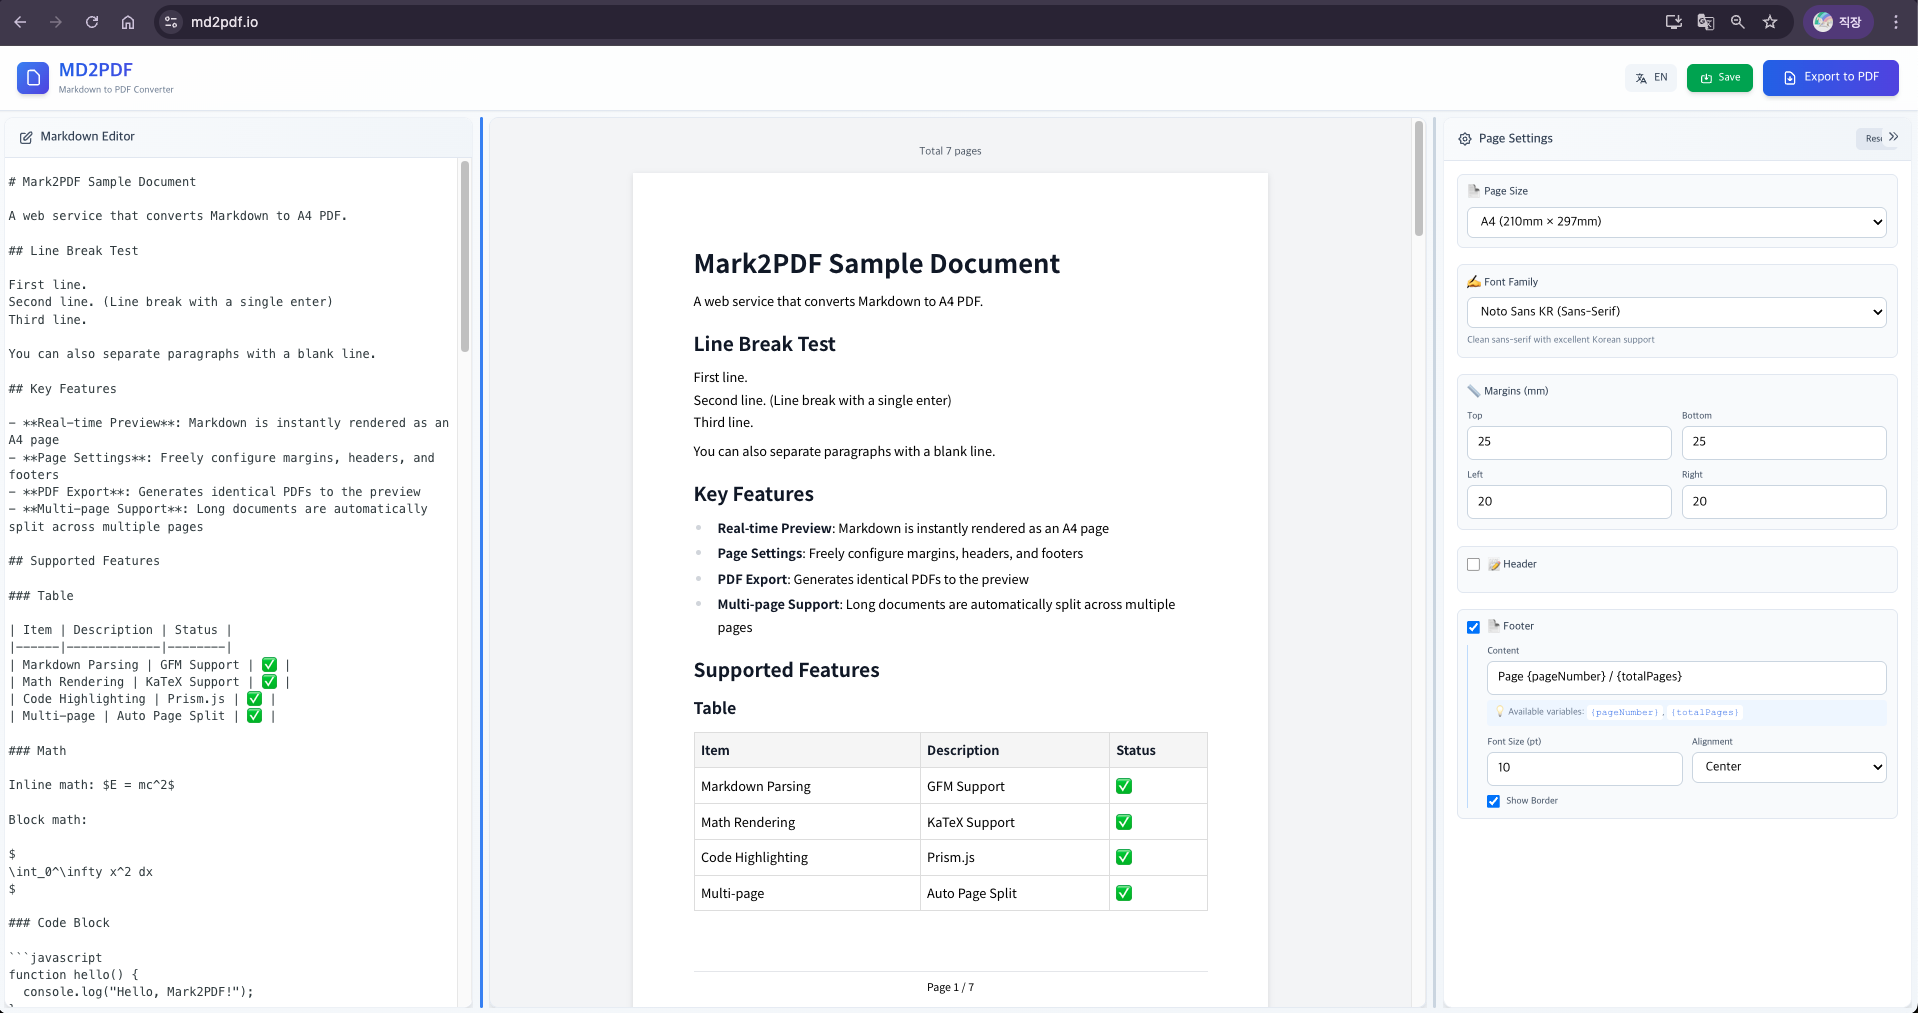Click '### Code Block' editor line
1918x1013 pixels.
tap(59, 923)
